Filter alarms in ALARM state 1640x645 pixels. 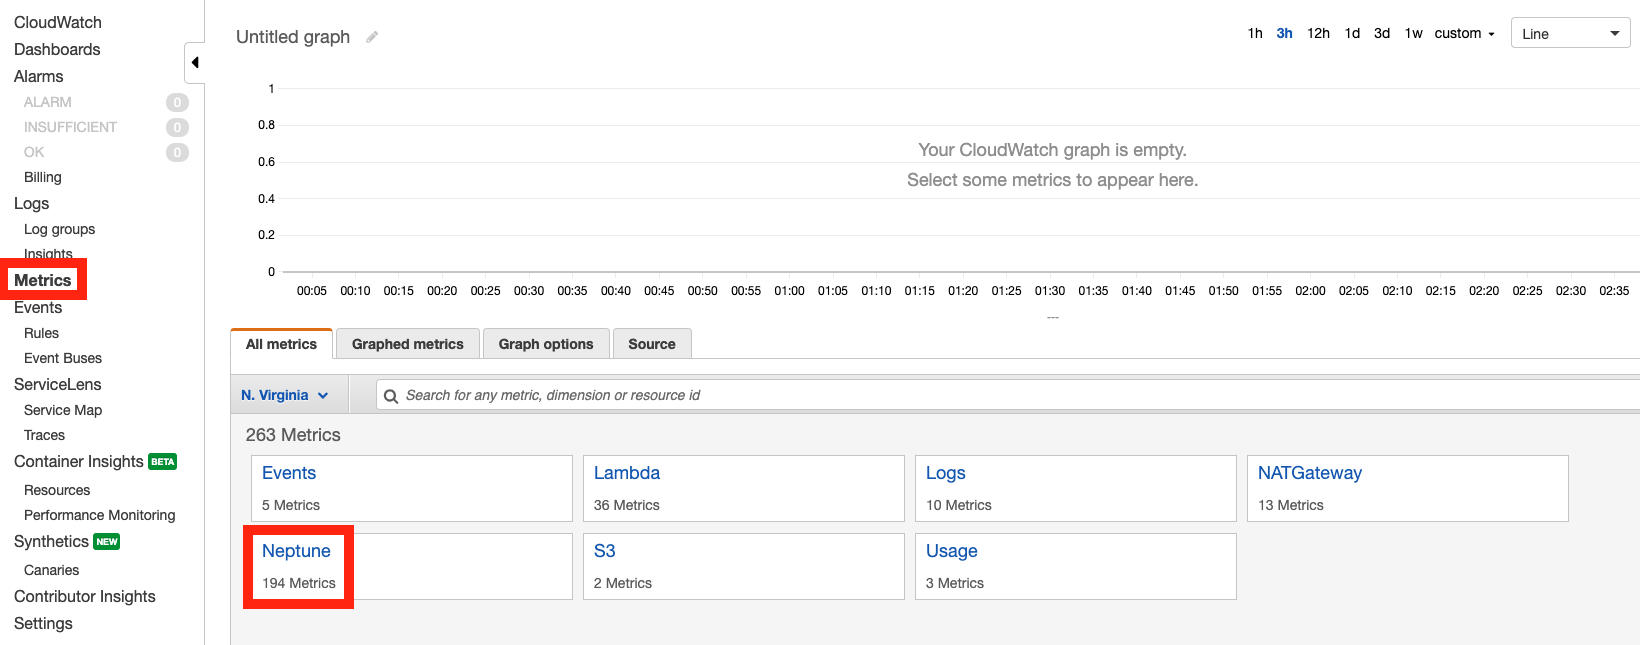48,102
